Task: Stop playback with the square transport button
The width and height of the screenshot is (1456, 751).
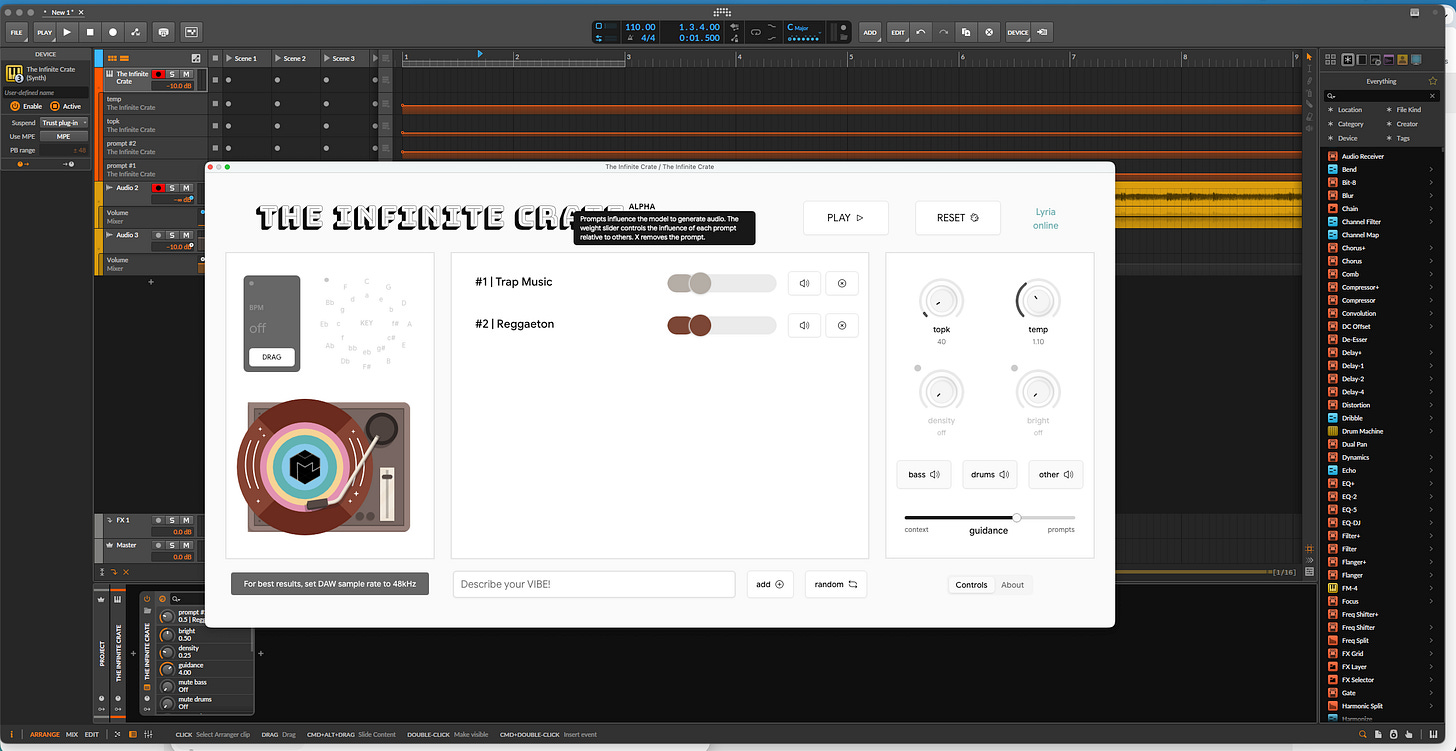Action: pyautogui.click(x=90, y=32)
